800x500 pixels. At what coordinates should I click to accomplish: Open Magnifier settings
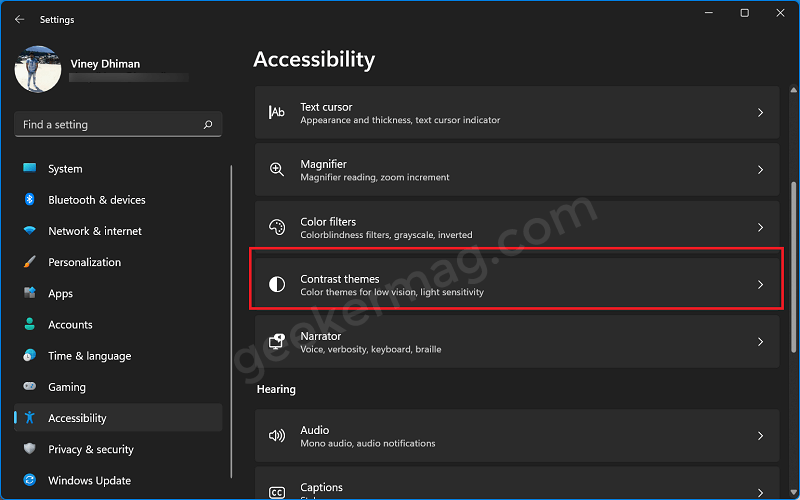517,169
